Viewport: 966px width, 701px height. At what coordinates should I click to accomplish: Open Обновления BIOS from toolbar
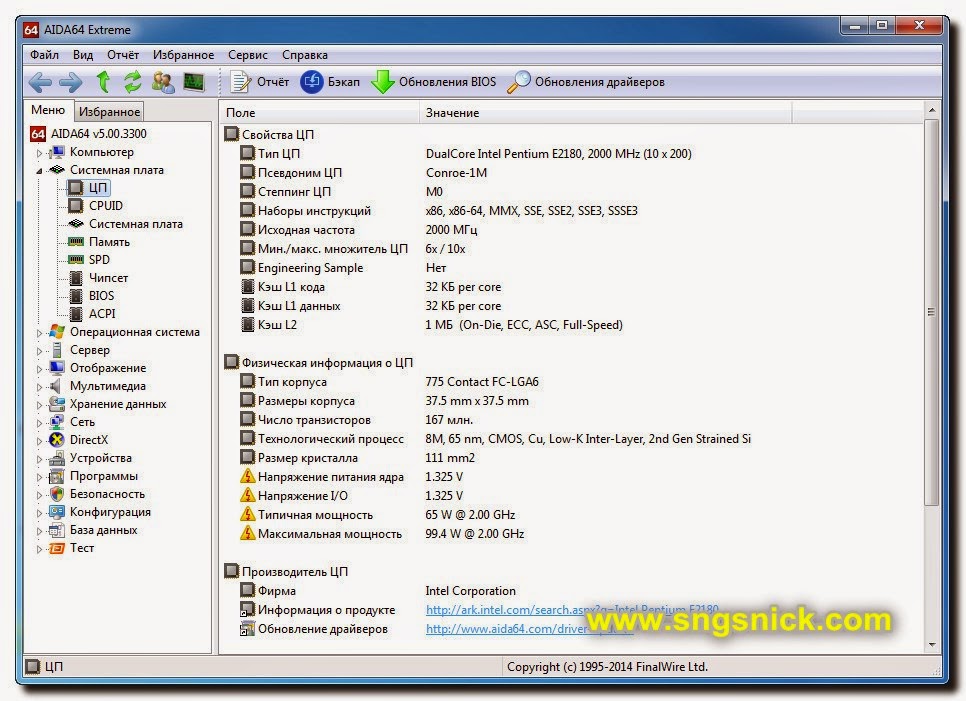click(x=433, y=82)
